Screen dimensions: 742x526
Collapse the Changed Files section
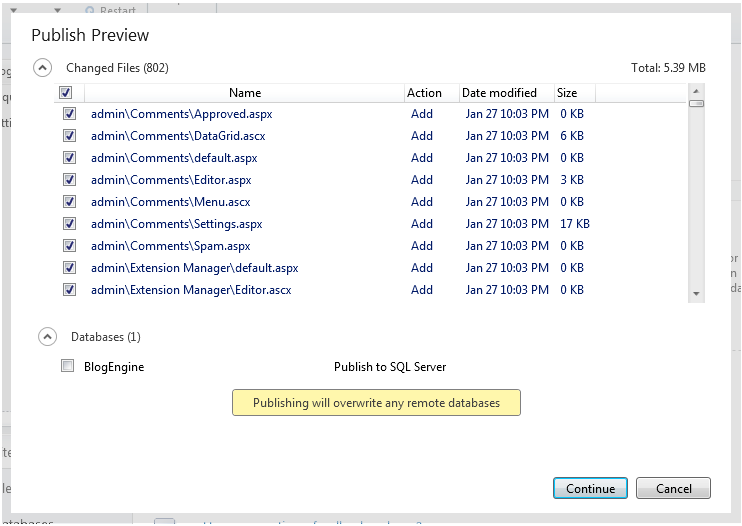pyautogui.click(x=42, y=68)
